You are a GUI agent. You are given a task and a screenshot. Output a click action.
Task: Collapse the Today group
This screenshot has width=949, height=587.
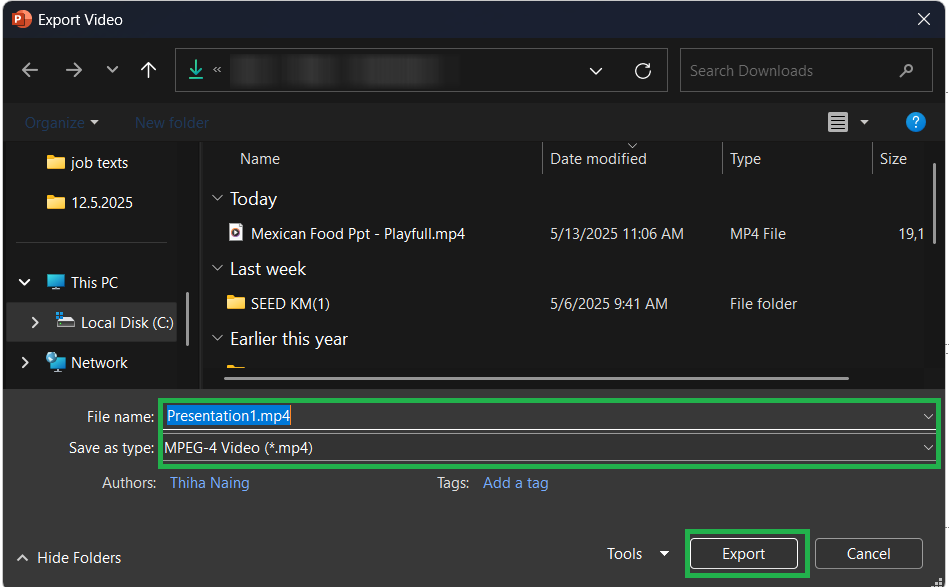[x=217, y=198]
